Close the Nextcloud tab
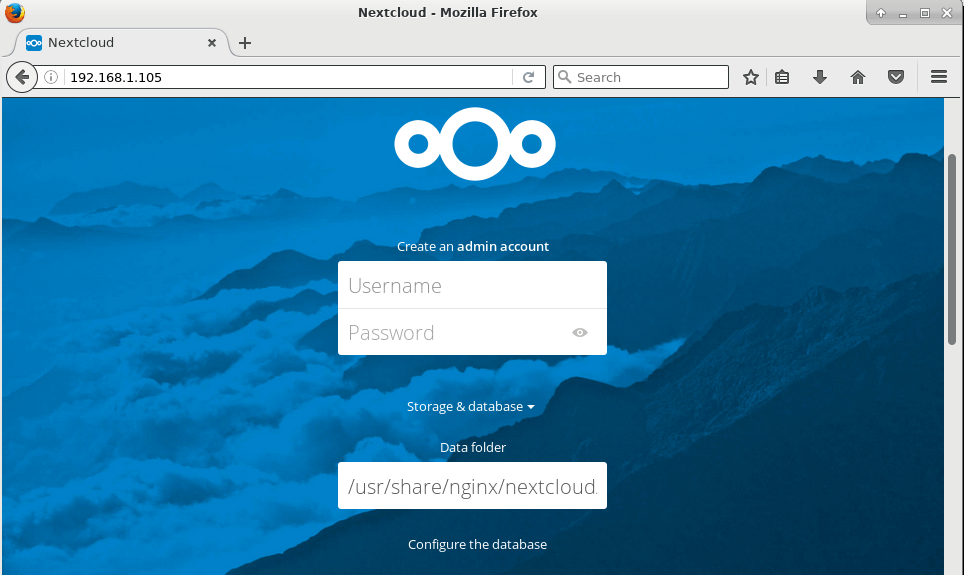964x575 pixels. click(212, 43)
